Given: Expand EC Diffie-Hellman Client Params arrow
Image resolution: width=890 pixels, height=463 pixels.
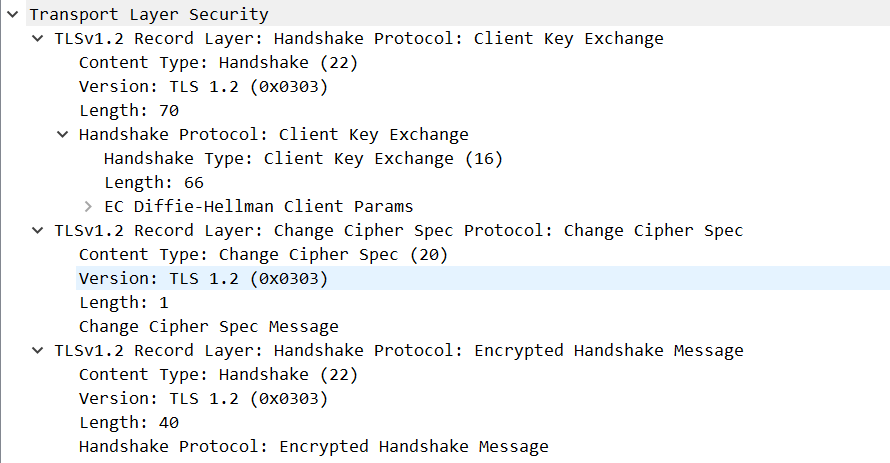Looking at the screenshot, I should (88, 207).
